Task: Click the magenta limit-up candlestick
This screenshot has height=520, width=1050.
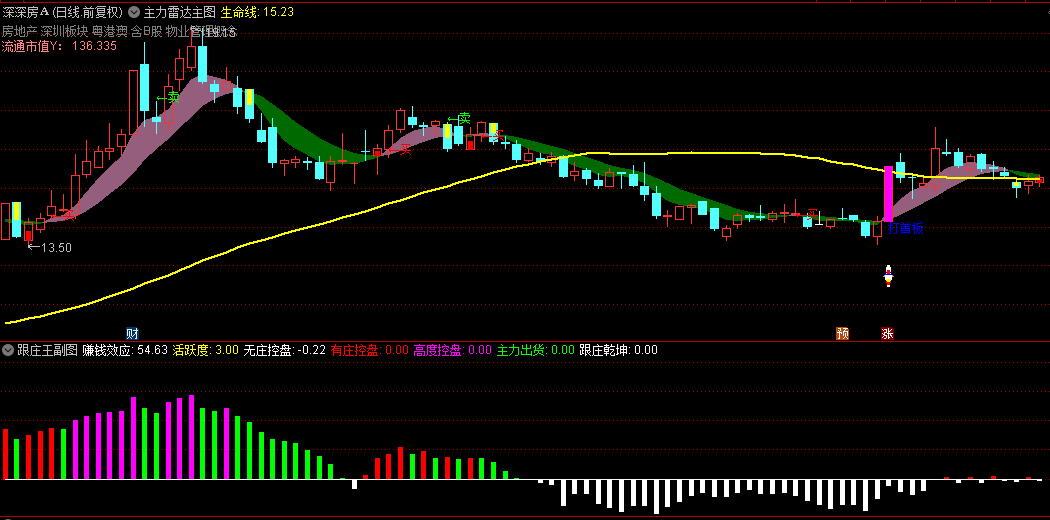Action: (889, 194)
